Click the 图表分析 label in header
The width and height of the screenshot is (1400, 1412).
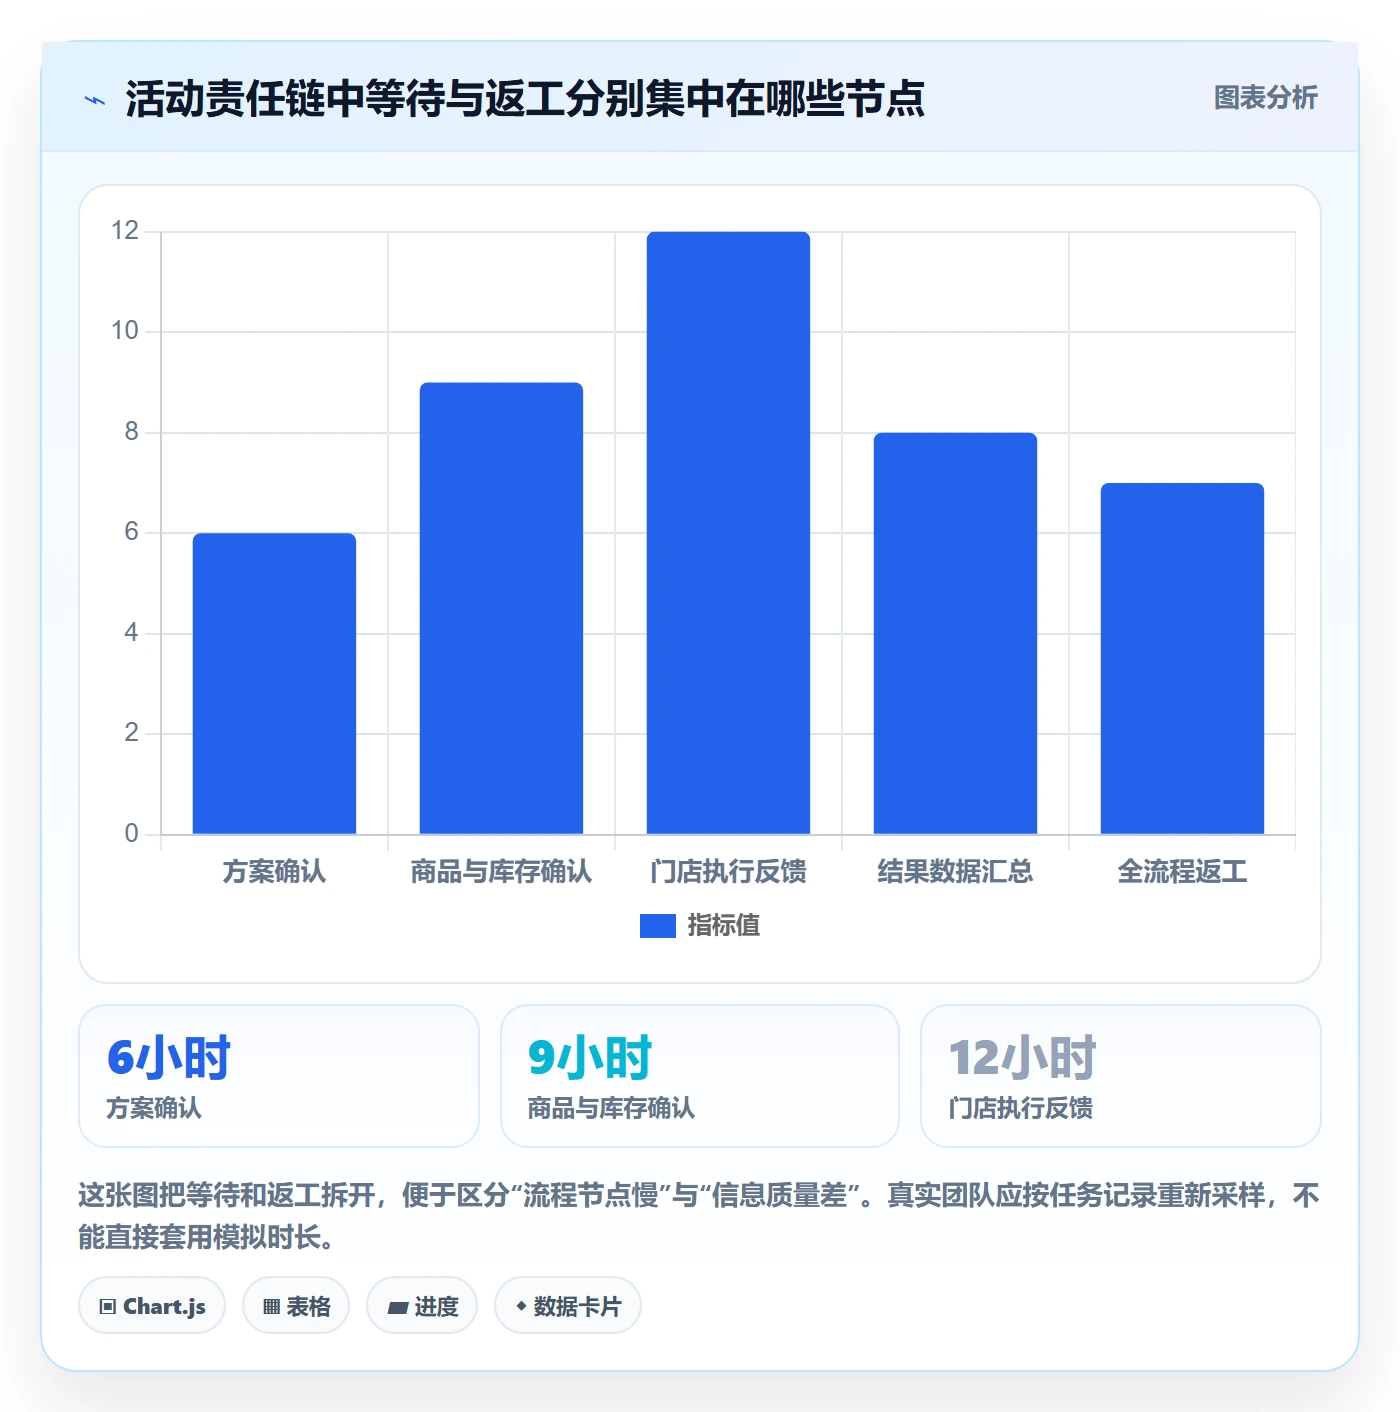point(1265,98)
